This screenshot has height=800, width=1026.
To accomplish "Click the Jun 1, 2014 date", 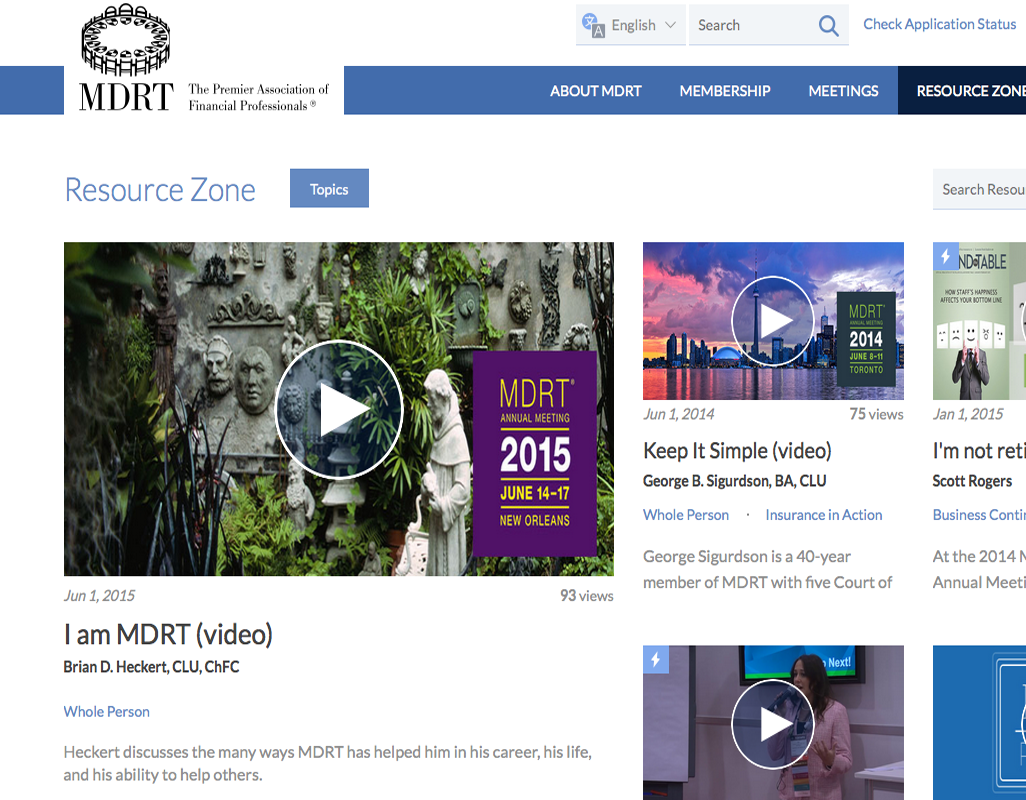I will (679, 414).
